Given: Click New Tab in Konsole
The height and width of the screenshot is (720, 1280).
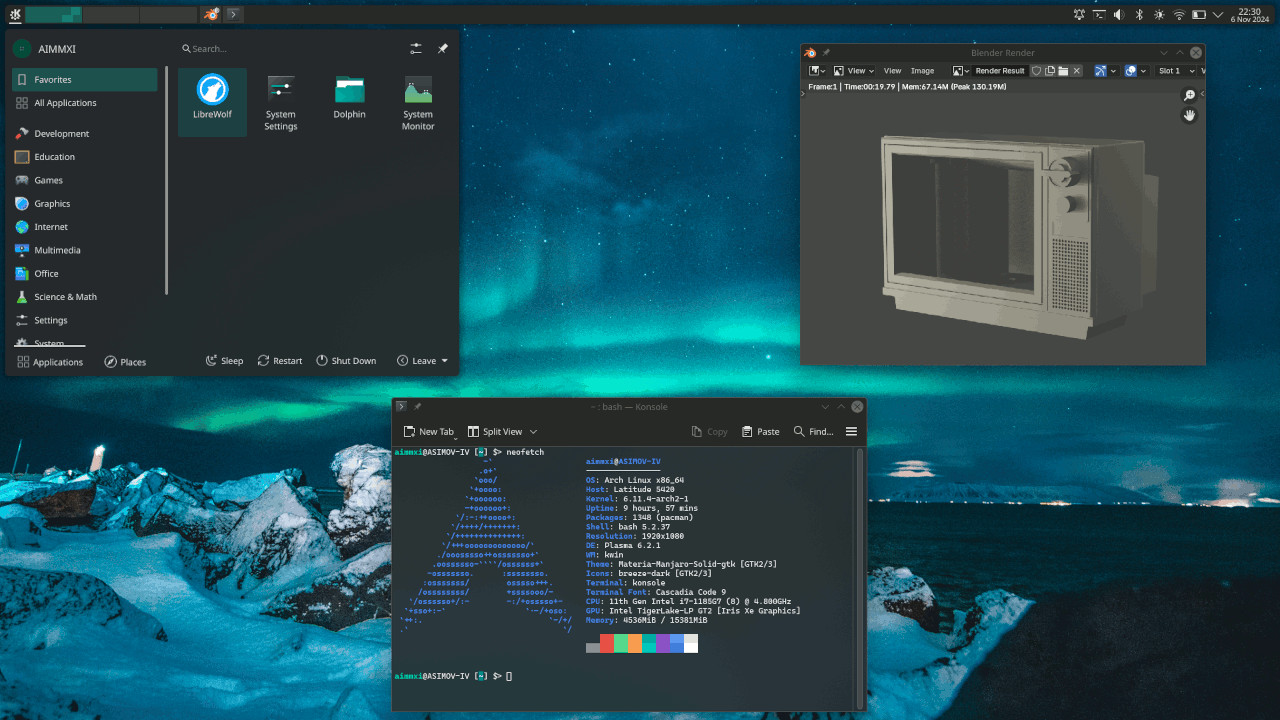Looking at the screenshot, I should (x=429, y=432).
